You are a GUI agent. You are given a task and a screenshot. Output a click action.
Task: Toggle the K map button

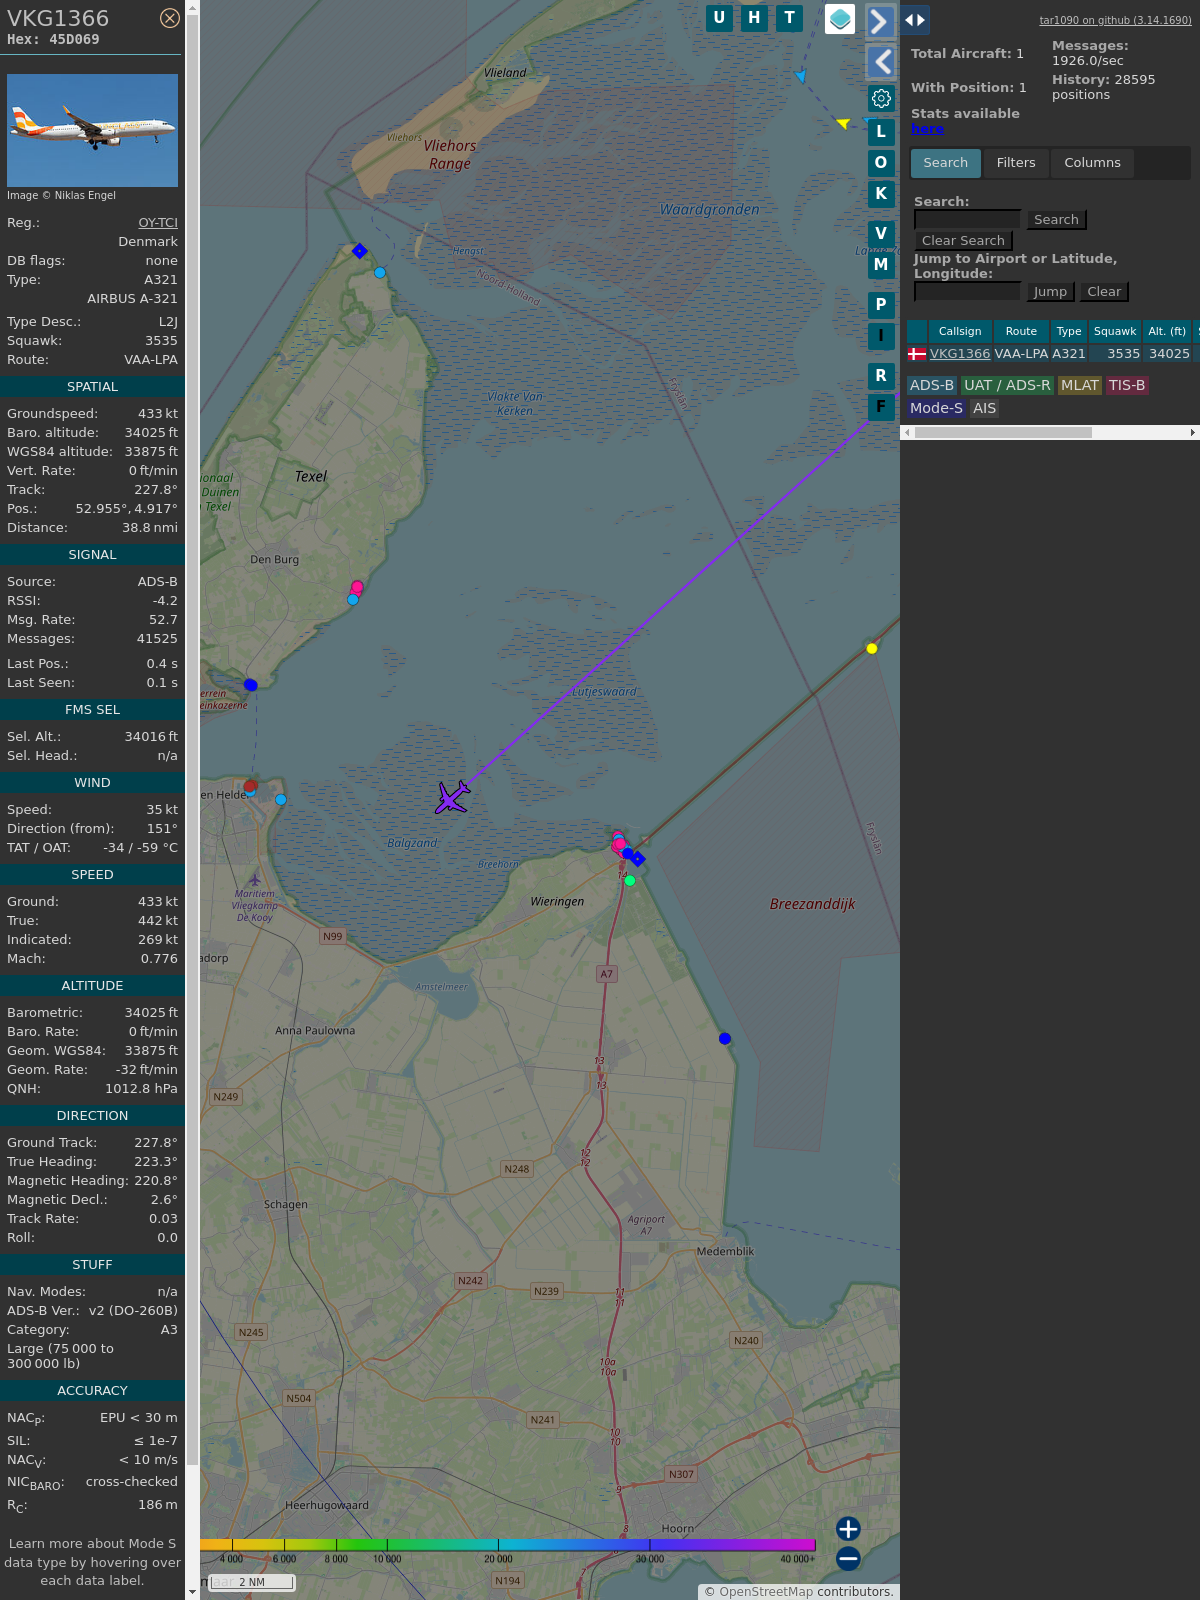pos(881,194)
